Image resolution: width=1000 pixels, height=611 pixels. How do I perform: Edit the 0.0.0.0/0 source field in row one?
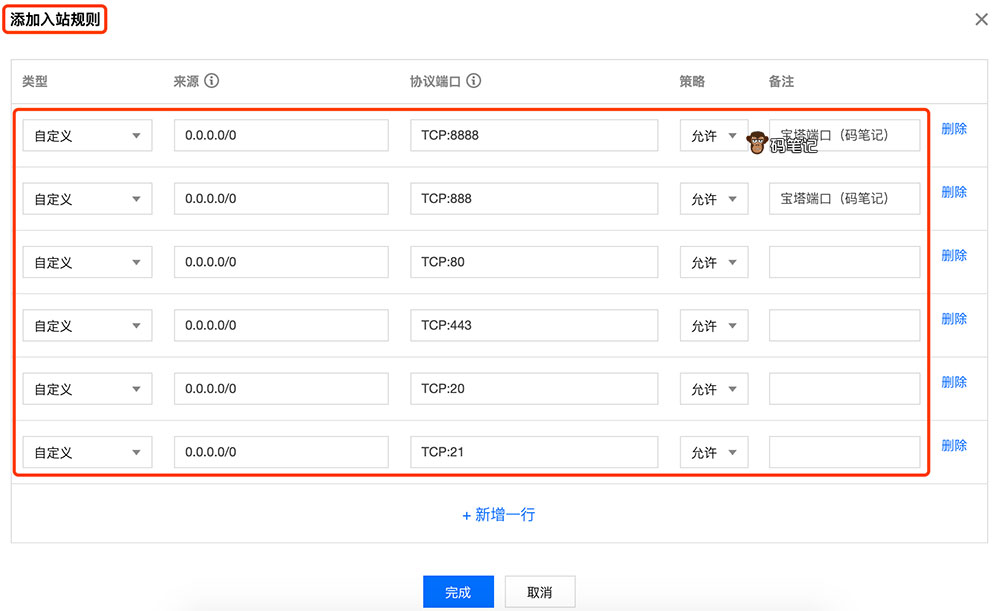tap(281, 134)
